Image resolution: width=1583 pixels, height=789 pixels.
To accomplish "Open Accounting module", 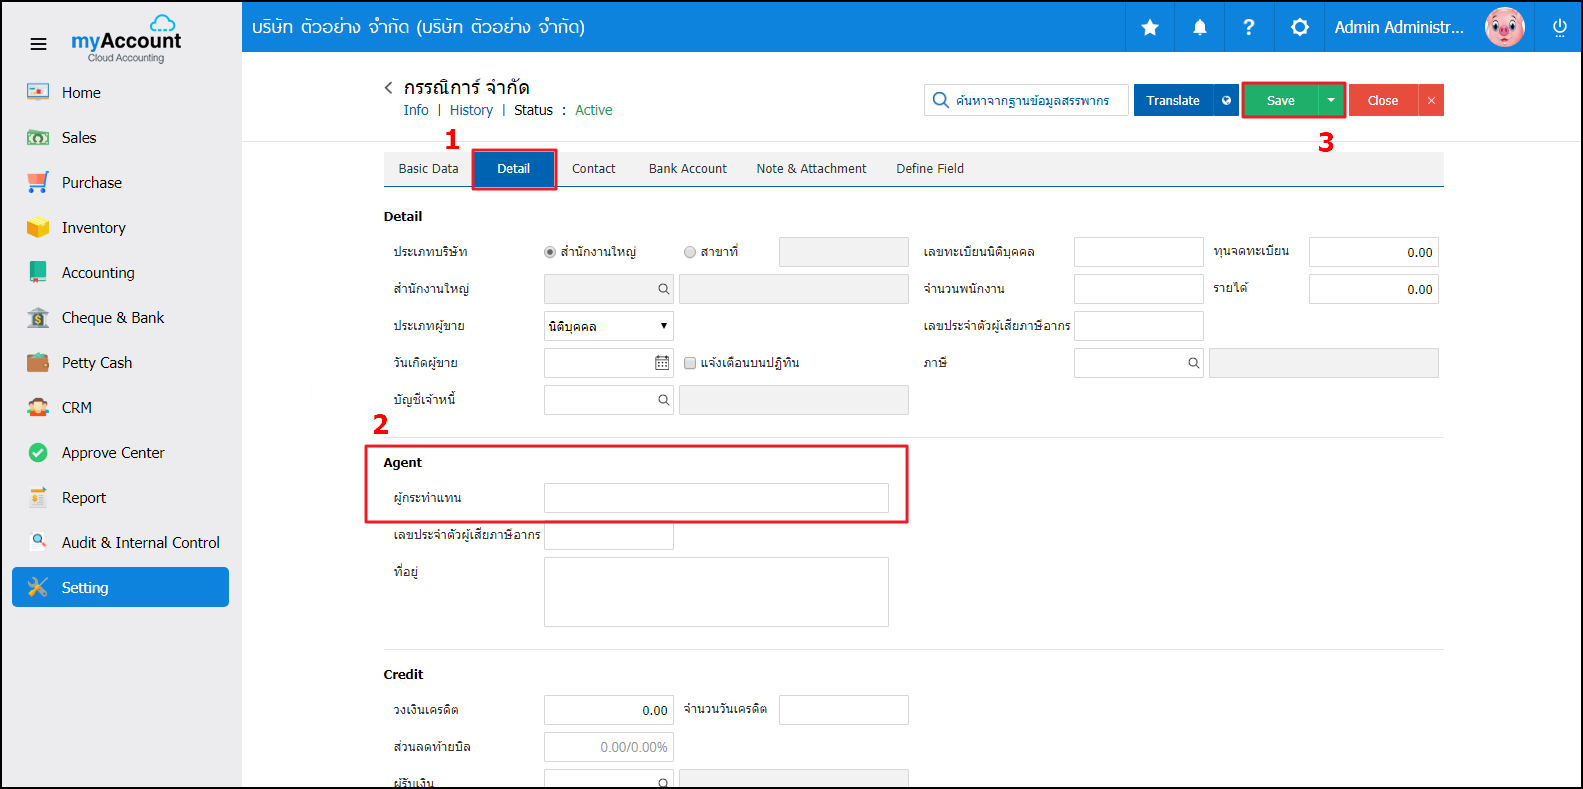I will click(98, 272).
